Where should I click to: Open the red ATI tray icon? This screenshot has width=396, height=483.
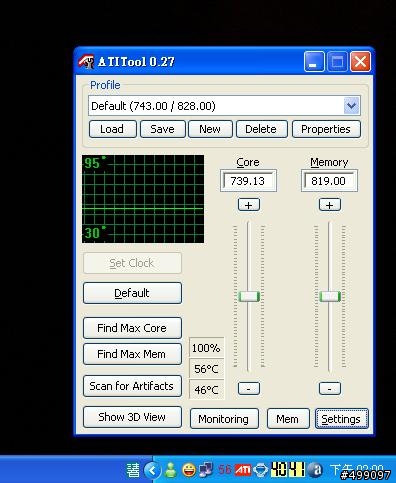(243, 470)
